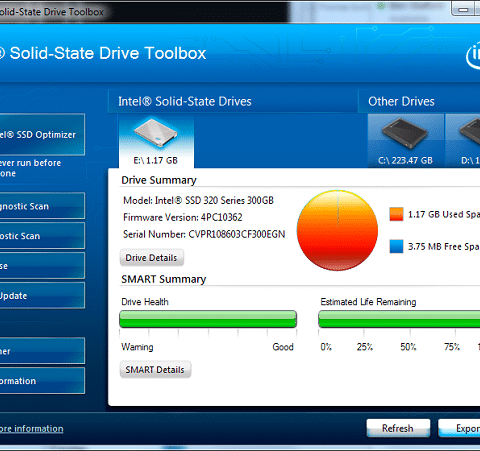Click the disk usage pie chart
This screenshot has width=480, height=451.
pyautogui.click(x=337, y=230)
